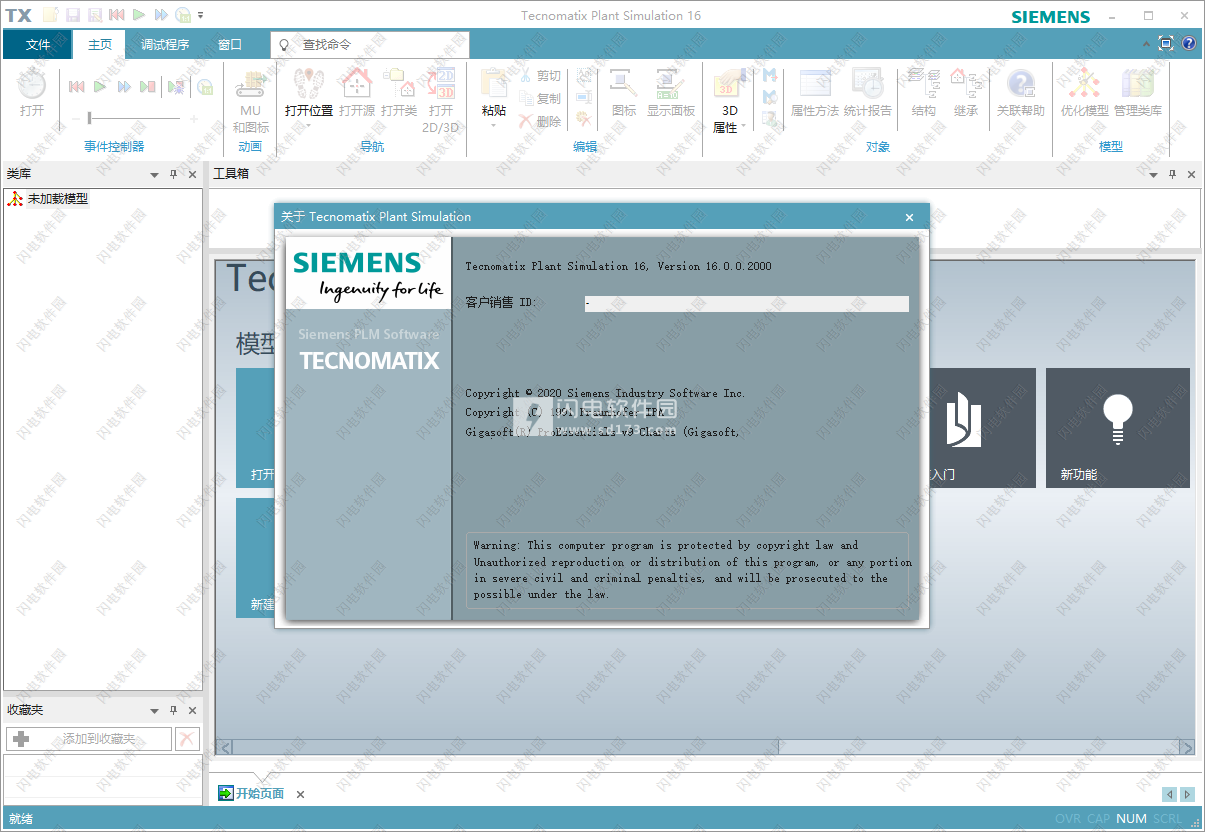Image resolution: width=1205 pixels, height=832 pixels.
Task: Open the 收藏夹 panel dropdown arrow
Action: click(154, 711)
